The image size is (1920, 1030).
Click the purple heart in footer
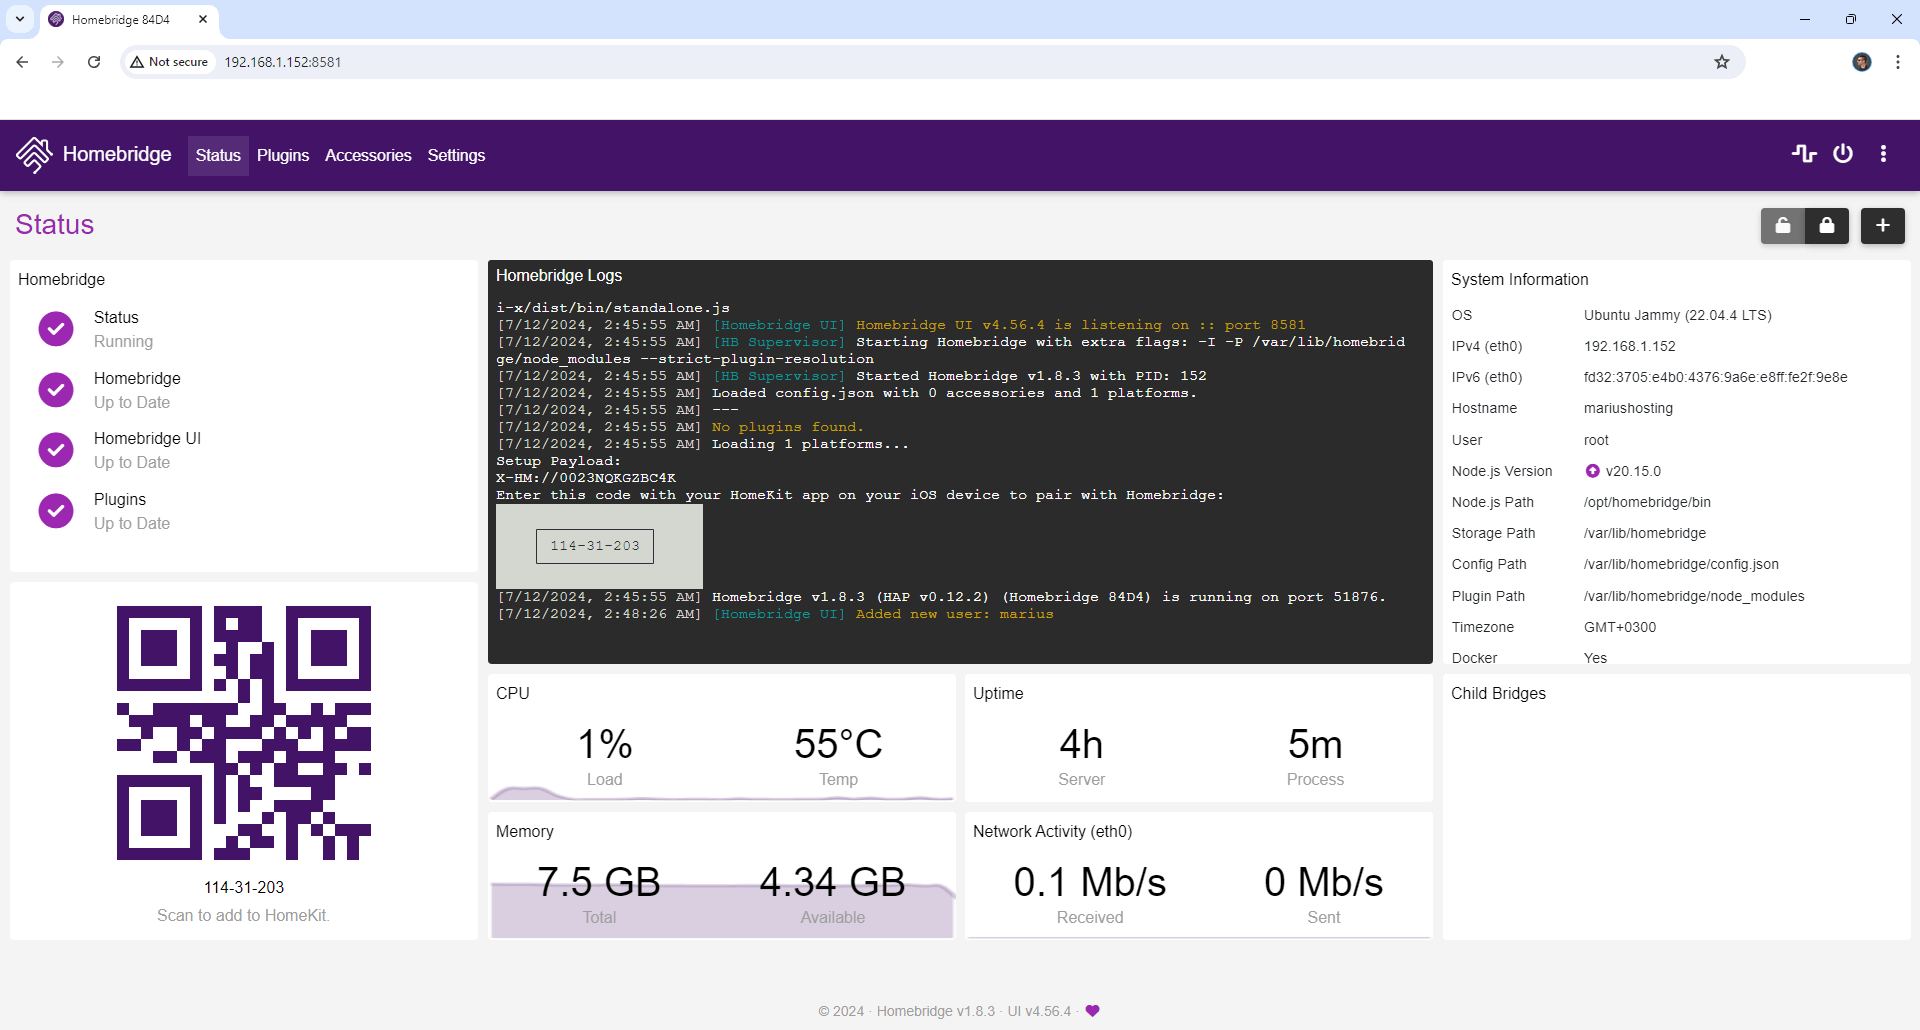click(x=1092, y=1011)
